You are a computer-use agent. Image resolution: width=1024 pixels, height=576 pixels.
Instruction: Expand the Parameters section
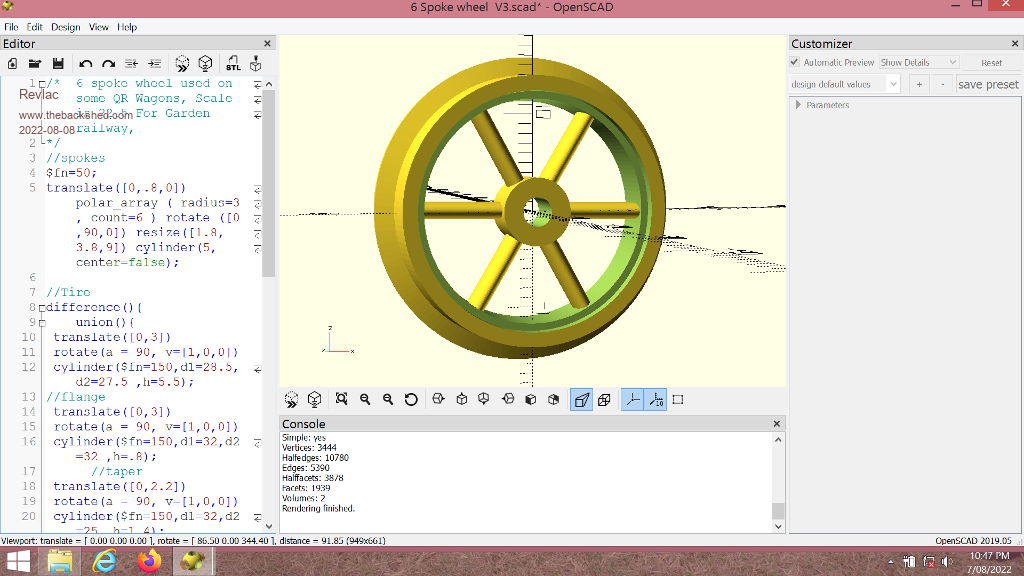[x=798, y=105]
